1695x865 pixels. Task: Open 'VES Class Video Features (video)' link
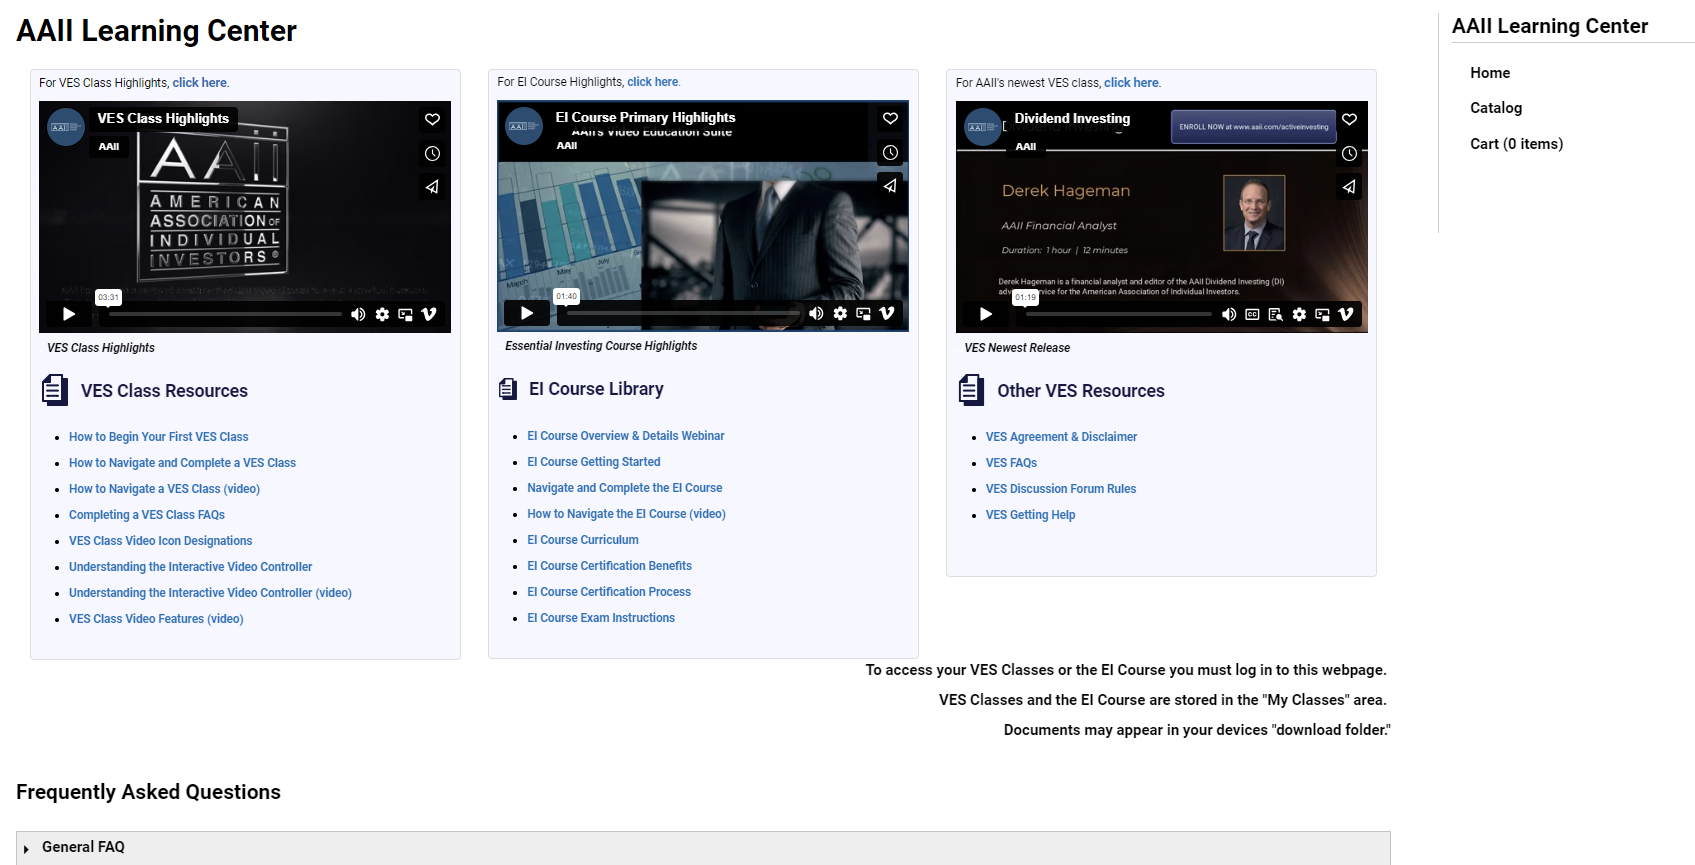pyautogui.click(x=156, y=619)
